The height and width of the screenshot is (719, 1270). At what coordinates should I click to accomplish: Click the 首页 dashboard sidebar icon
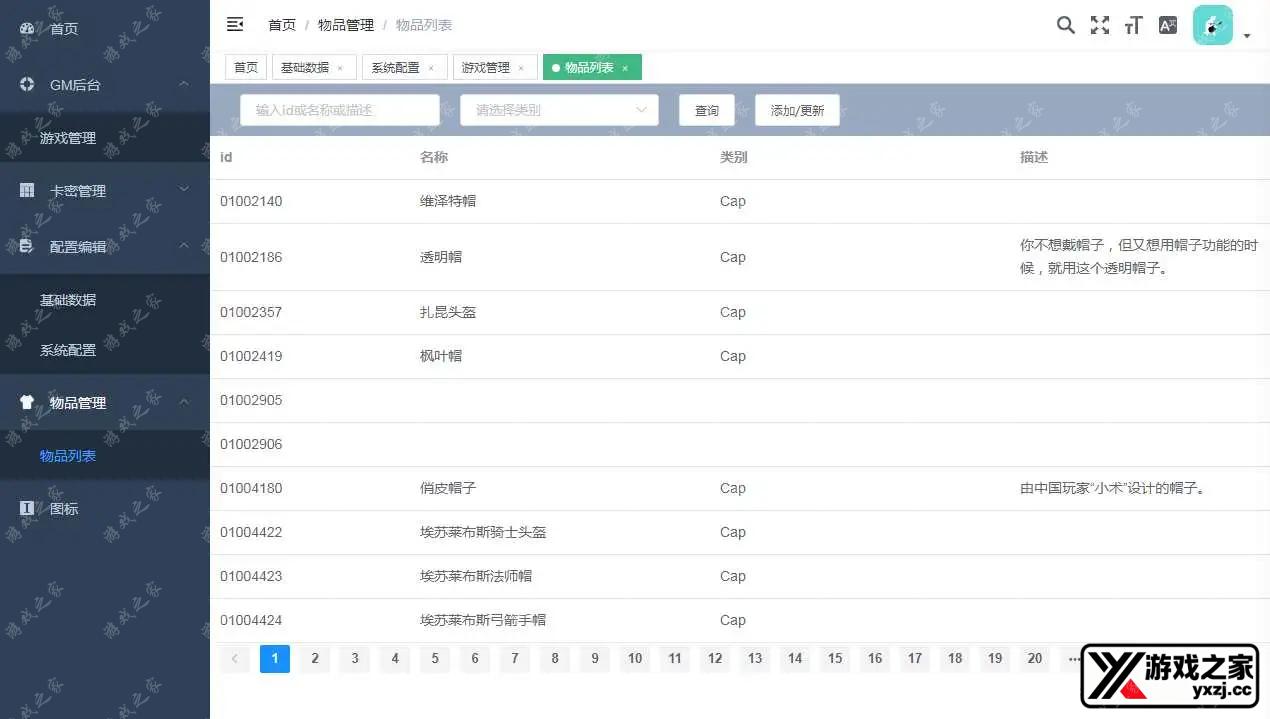27,29
